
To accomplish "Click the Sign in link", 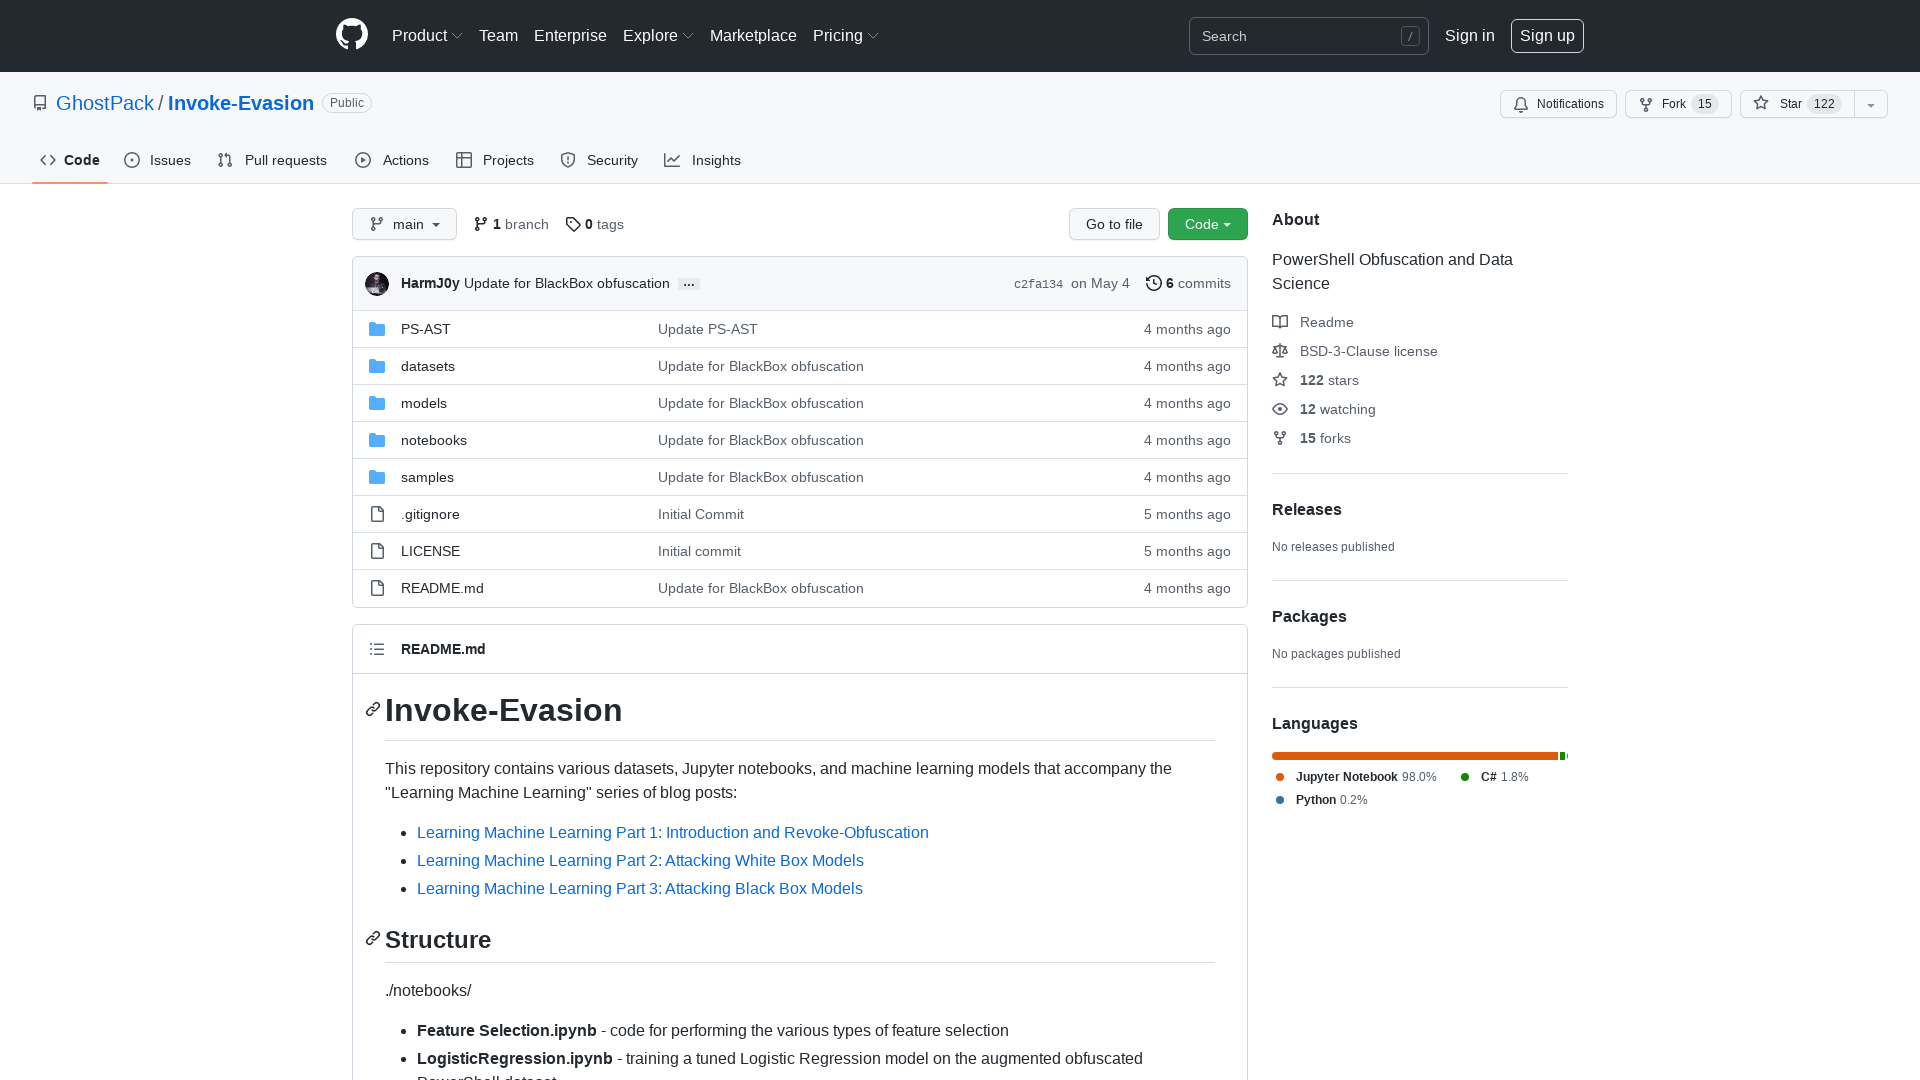I will point(1470,36).
